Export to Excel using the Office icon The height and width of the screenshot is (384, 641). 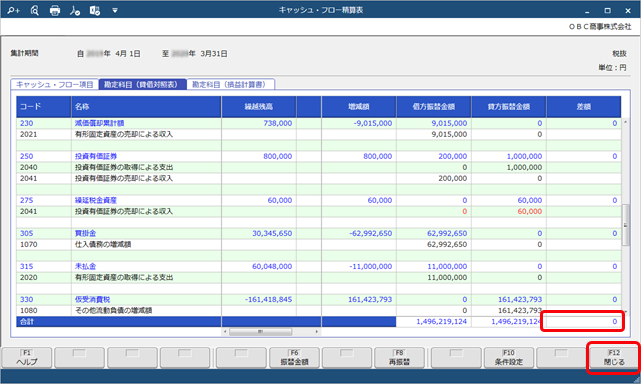pyautogui.click(x=95, y=10)
